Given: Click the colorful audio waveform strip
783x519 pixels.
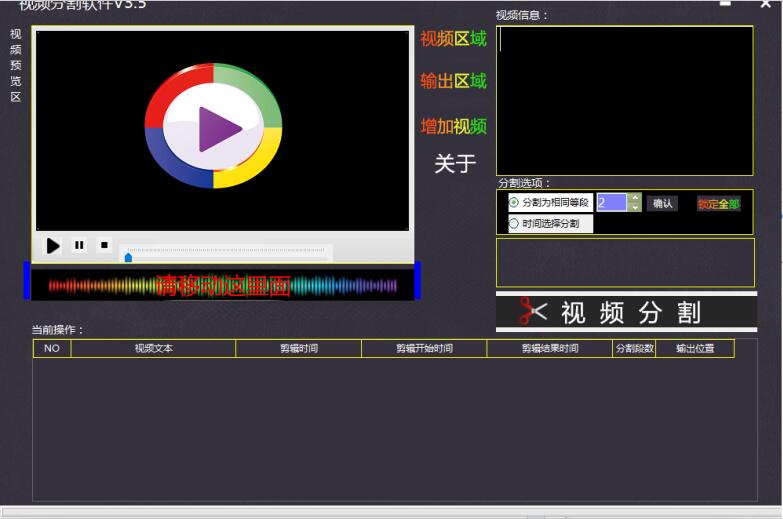Looking at the screenshot, I should click(222, 286).
